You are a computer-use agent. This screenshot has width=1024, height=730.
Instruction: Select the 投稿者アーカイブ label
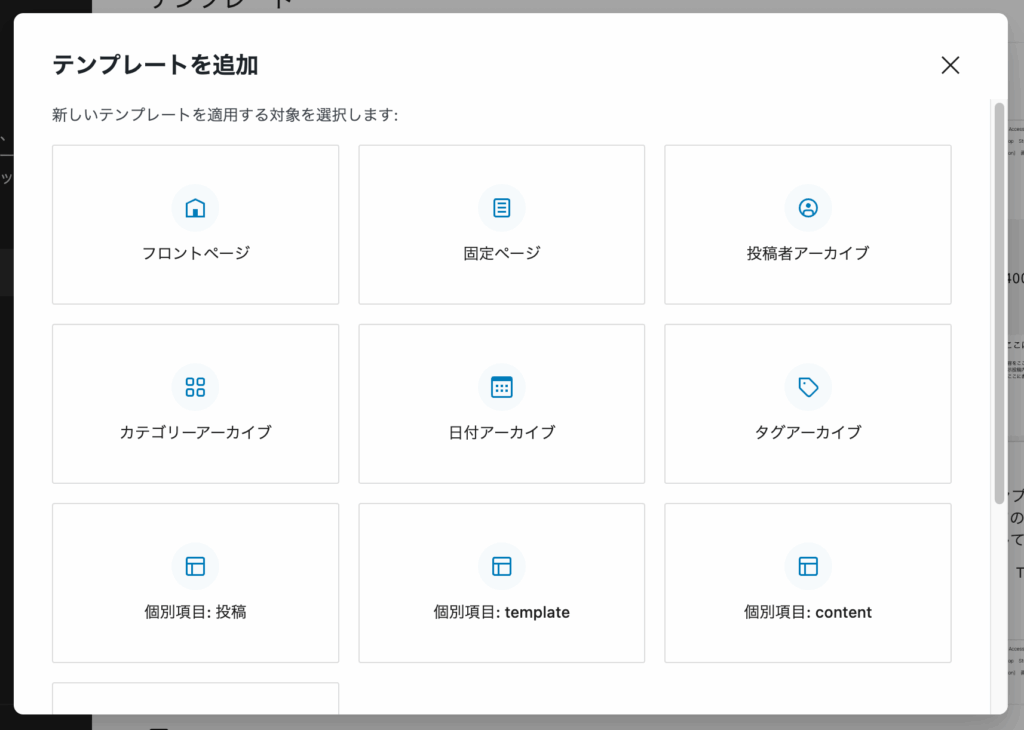click(x=808, y=253)
